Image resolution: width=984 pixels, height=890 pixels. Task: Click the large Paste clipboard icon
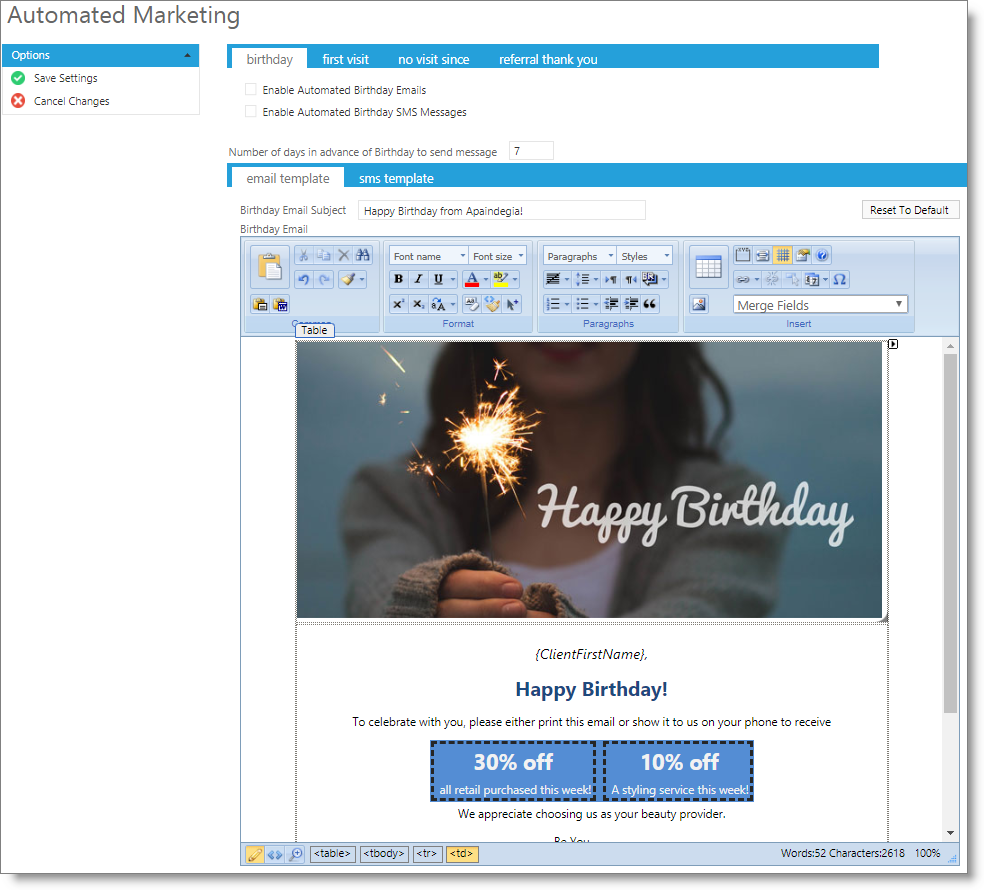coord(269,266)
